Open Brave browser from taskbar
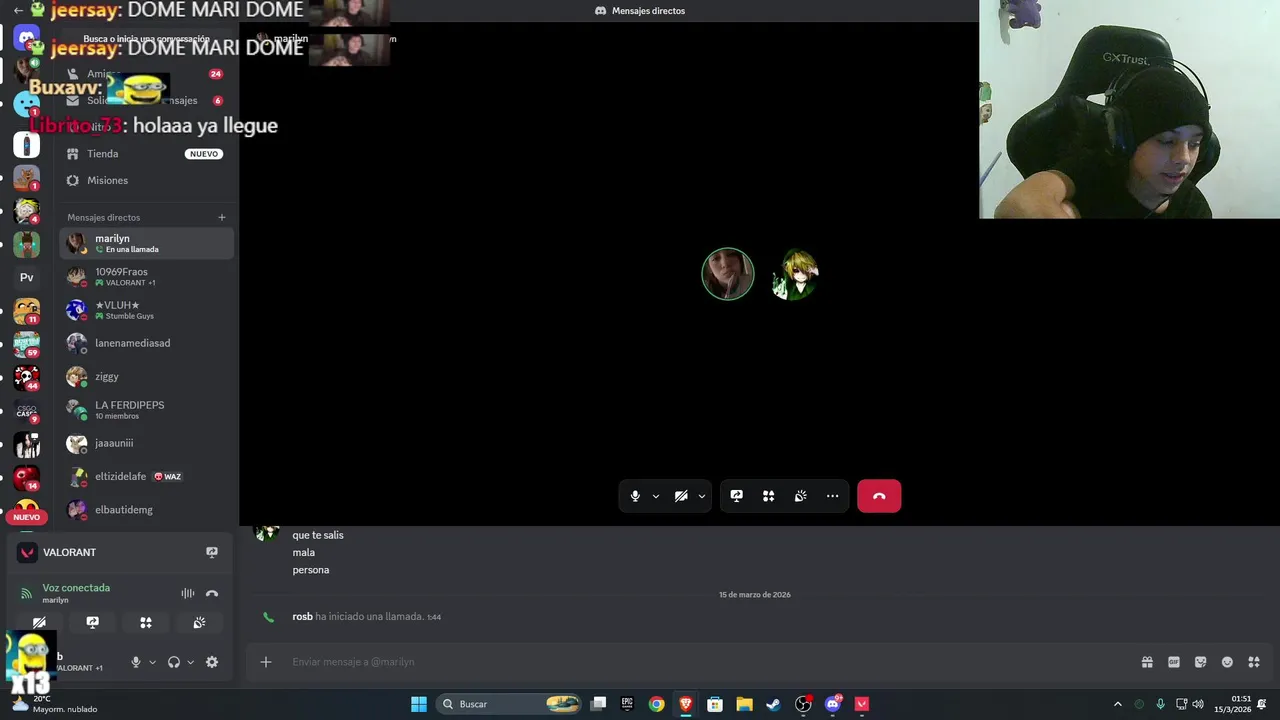This screenshot has width=1280, height=720. pyautogui.click(x=686, y=704)
